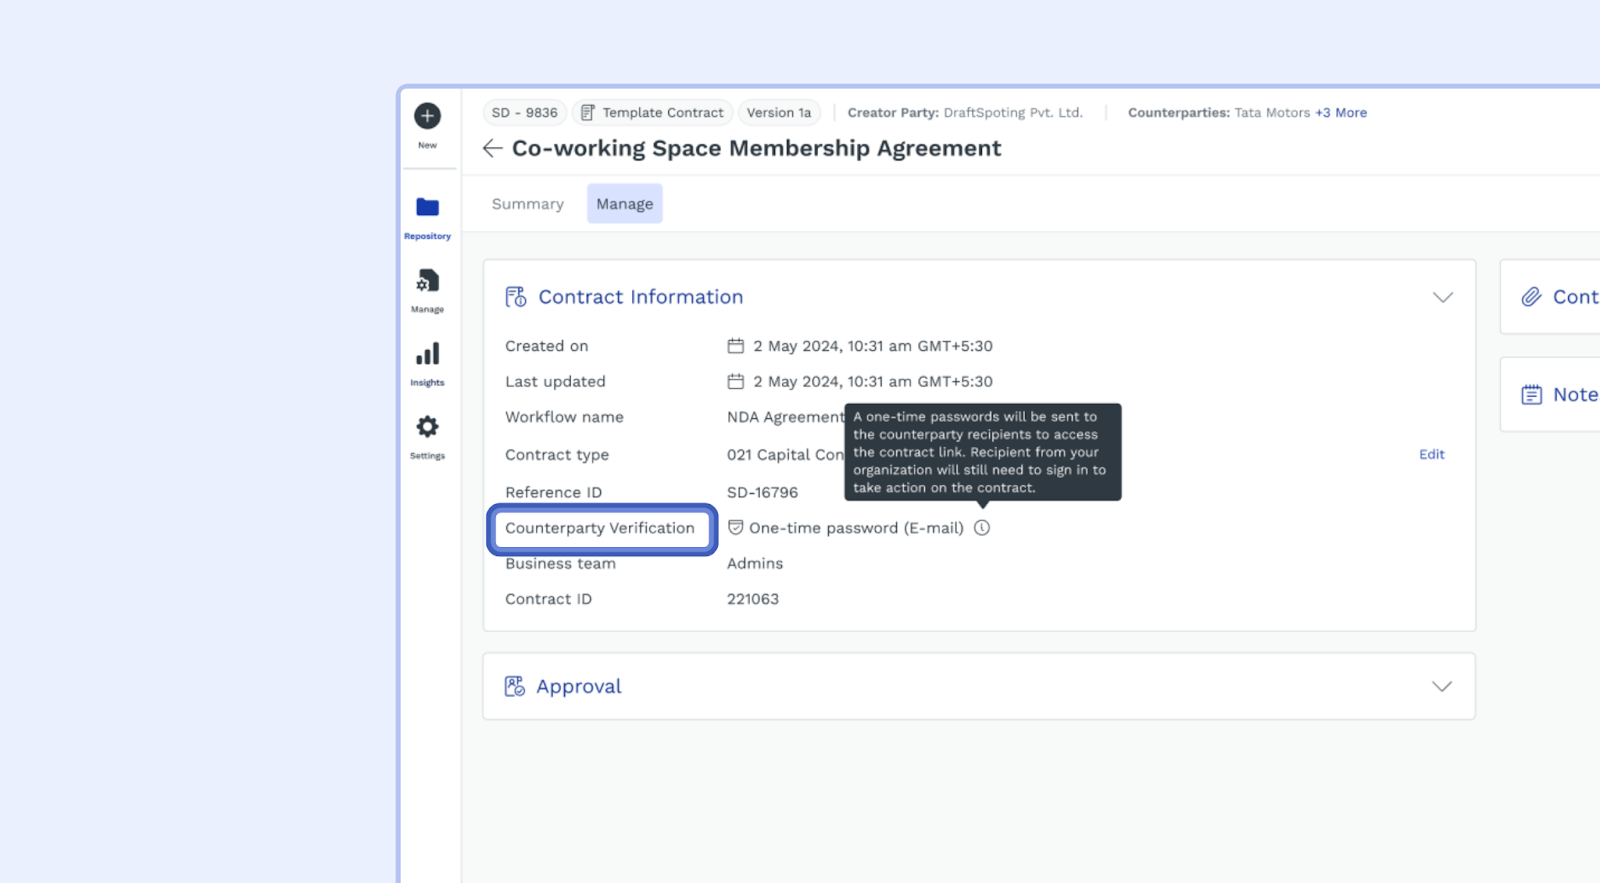Open the +3 More counterparties link
1600x883 pixels.
1341,113
